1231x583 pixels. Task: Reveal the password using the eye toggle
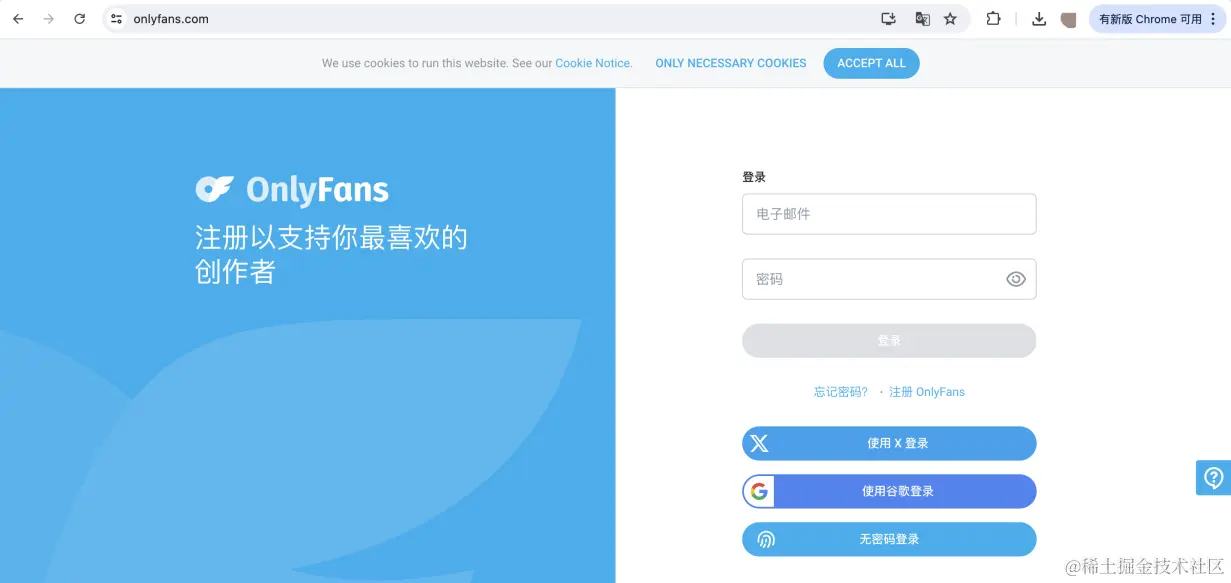coord(1016,279)
